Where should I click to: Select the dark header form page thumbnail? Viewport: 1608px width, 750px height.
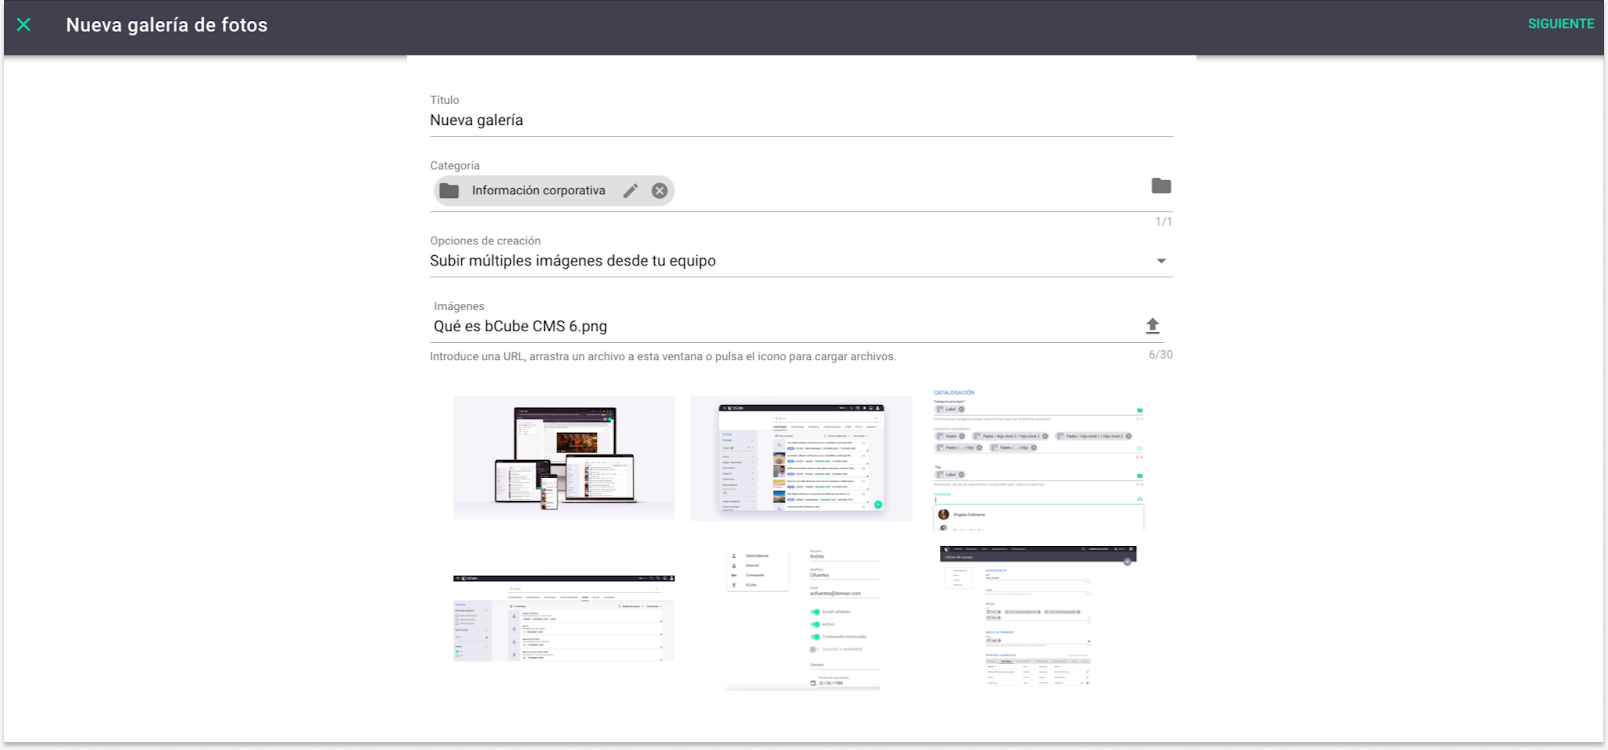tap(1038, 615)
